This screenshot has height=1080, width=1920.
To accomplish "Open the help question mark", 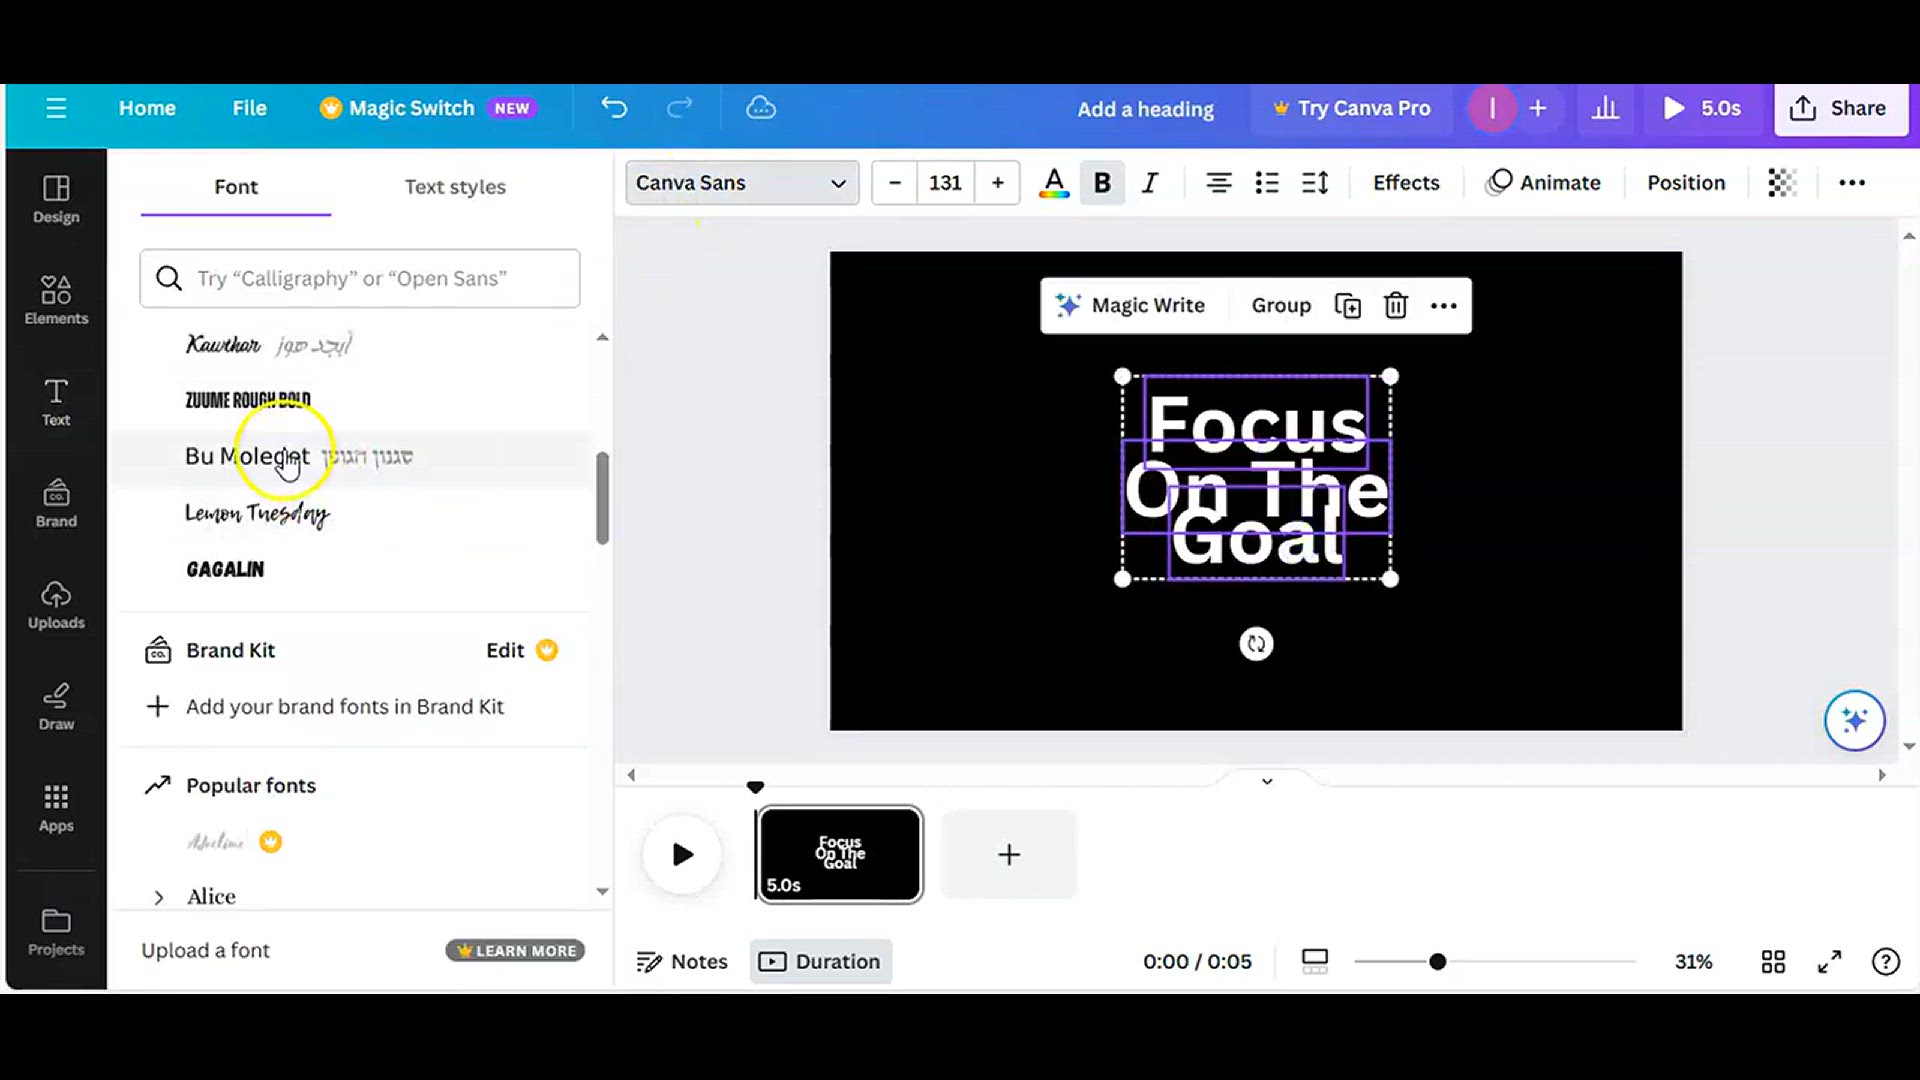I will pyautogui.click(x=1886, y=962).
